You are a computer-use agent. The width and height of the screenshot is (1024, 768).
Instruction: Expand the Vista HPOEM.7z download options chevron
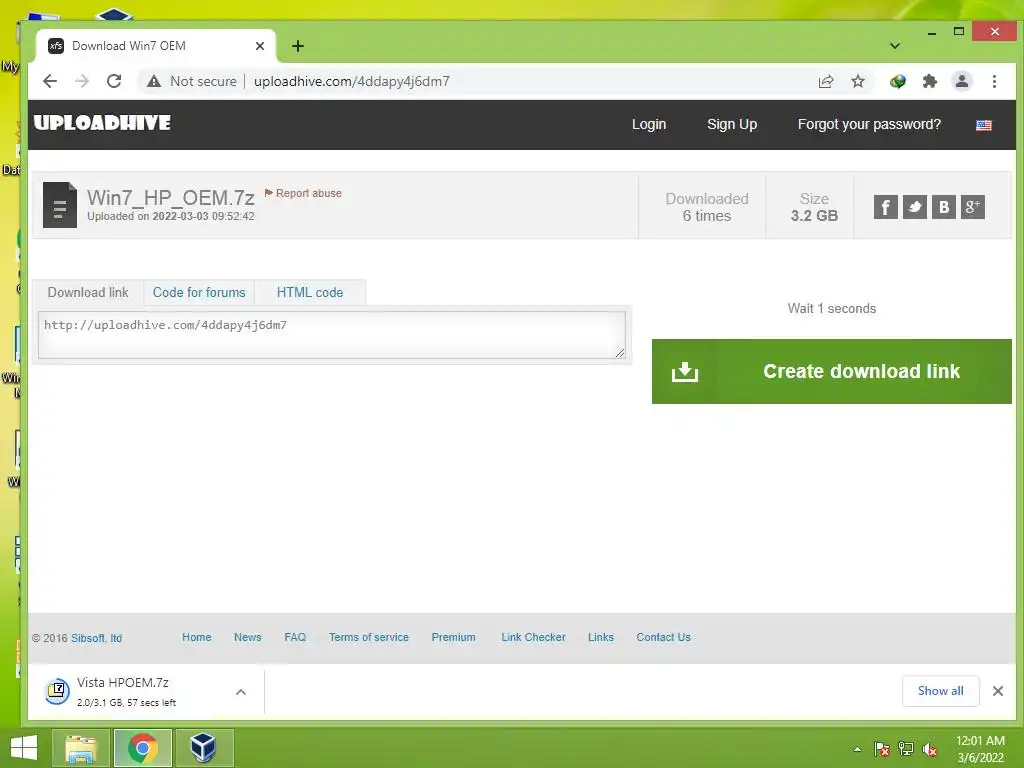[241, 692]
